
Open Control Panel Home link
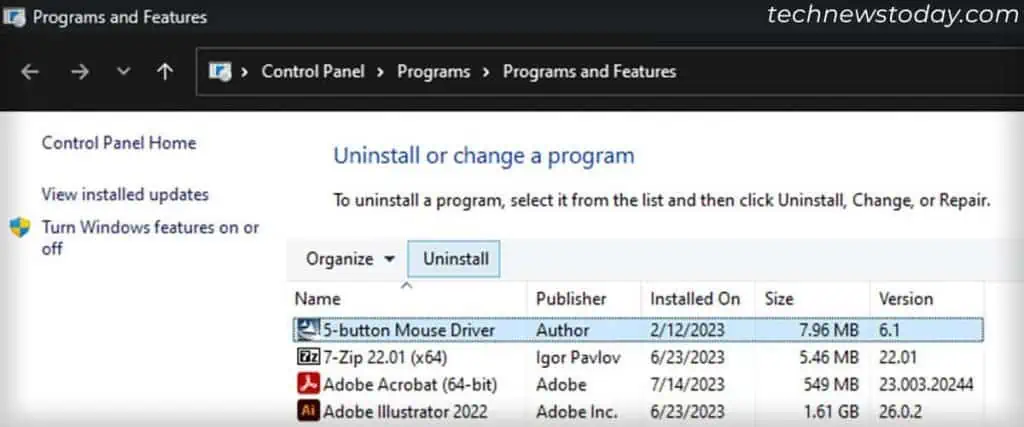coord(119,142)
